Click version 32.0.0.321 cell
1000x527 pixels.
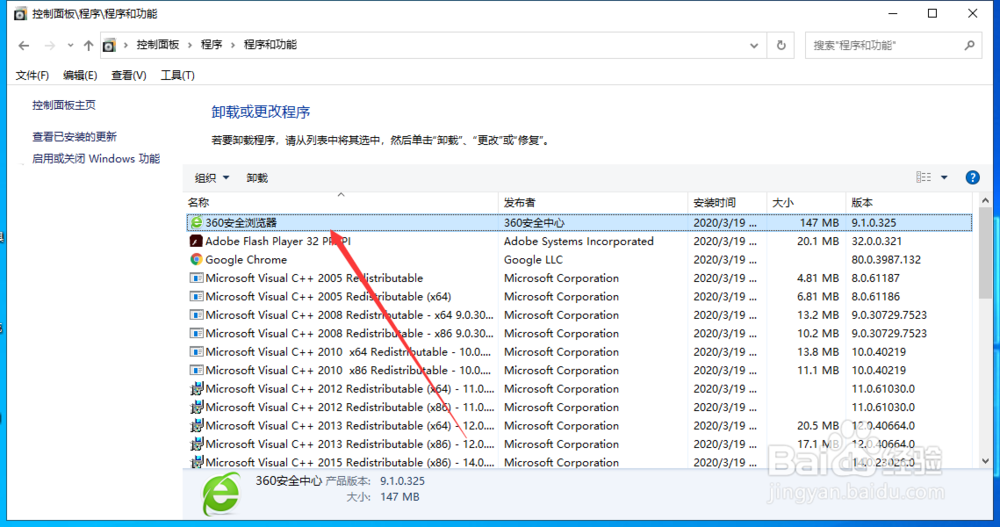click(x=876, y=241)
